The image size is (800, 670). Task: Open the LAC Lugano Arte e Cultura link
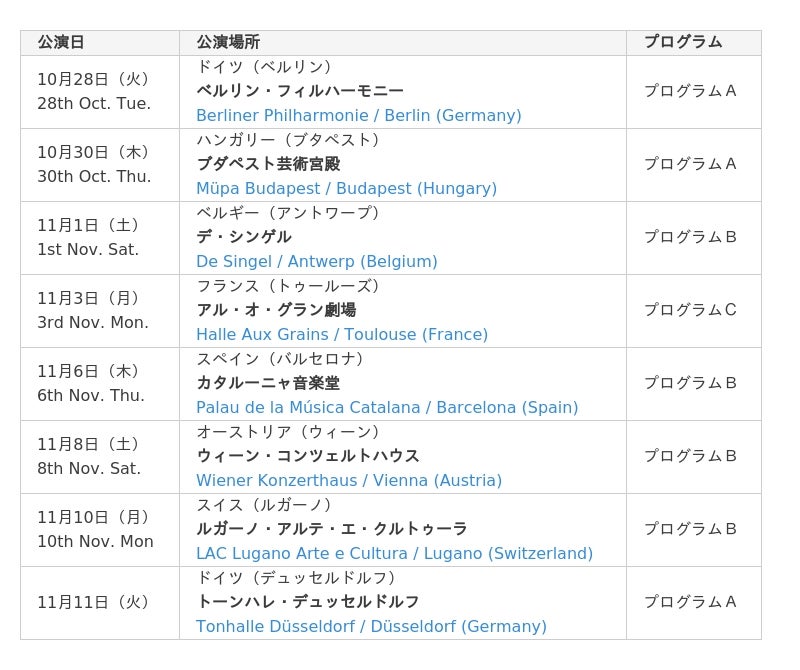pos(394,553)
